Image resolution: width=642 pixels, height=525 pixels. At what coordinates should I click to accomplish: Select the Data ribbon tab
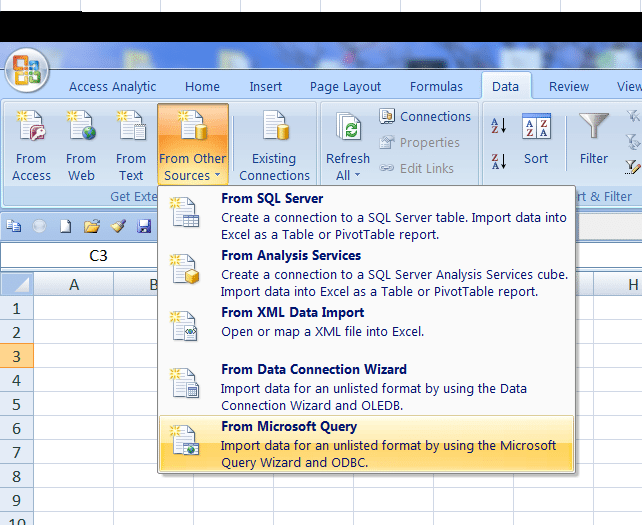tap(506, 86)
